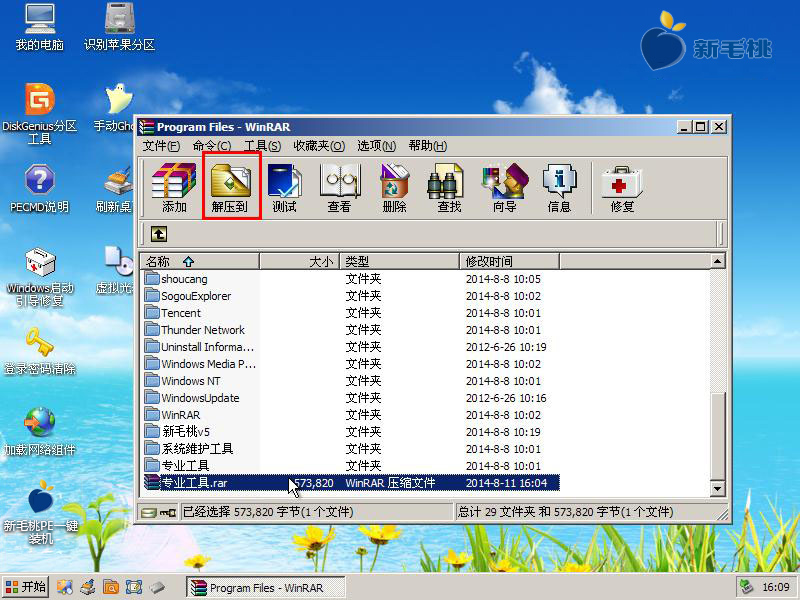800x600 pixels.
Task: Click the 测试 (Test) toolbar icon
Action: pos(284,187)
